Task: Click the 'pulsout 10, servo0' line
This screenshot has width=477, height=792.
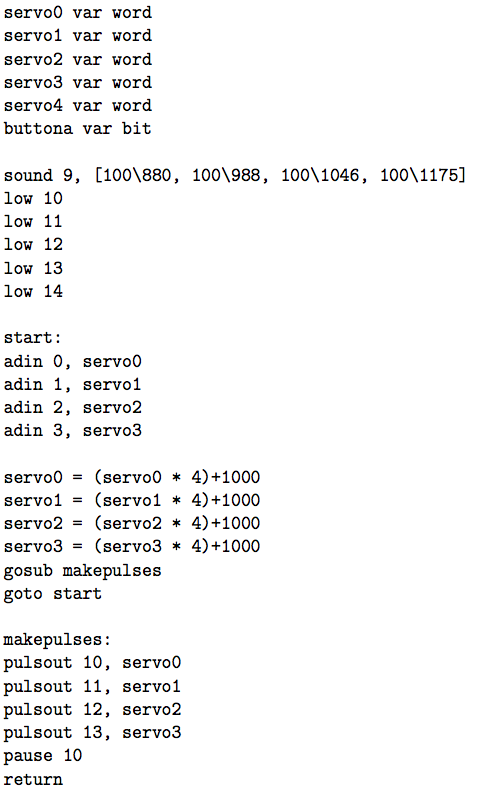Action: (x=92, y=663)
